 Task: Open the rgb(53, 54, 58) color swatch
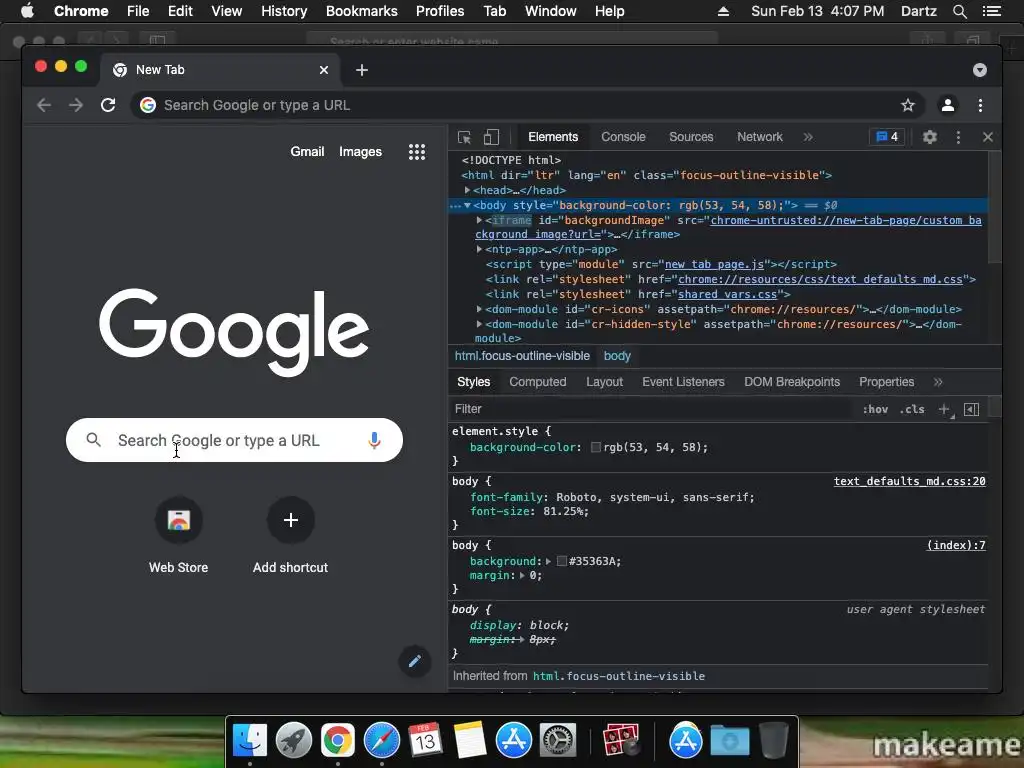point(596,447)
